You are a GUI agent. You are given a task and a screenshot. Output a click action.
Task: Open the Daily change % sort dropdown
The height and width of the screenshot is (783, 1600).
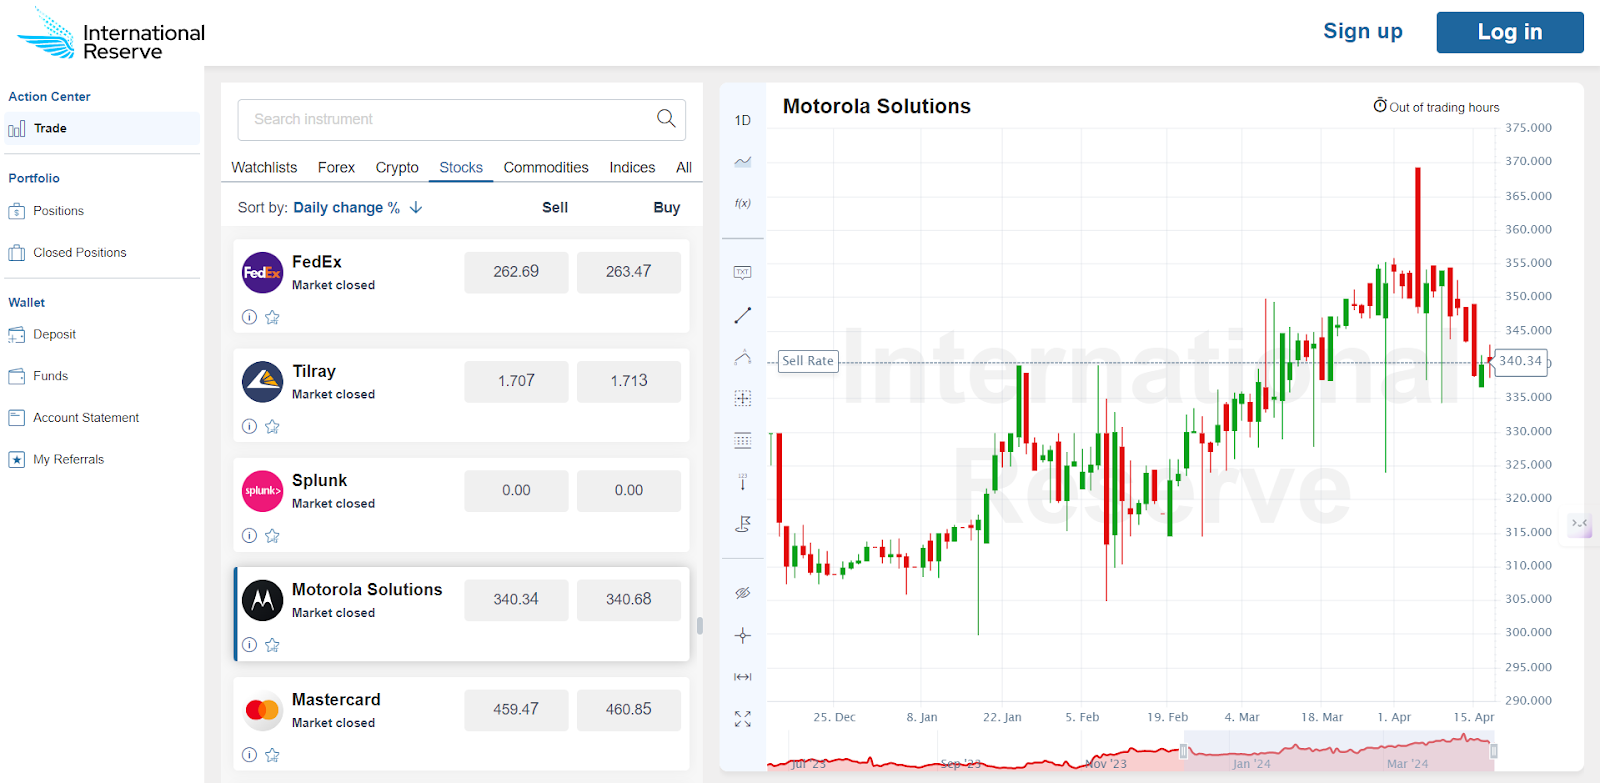[x=346, y=208]
